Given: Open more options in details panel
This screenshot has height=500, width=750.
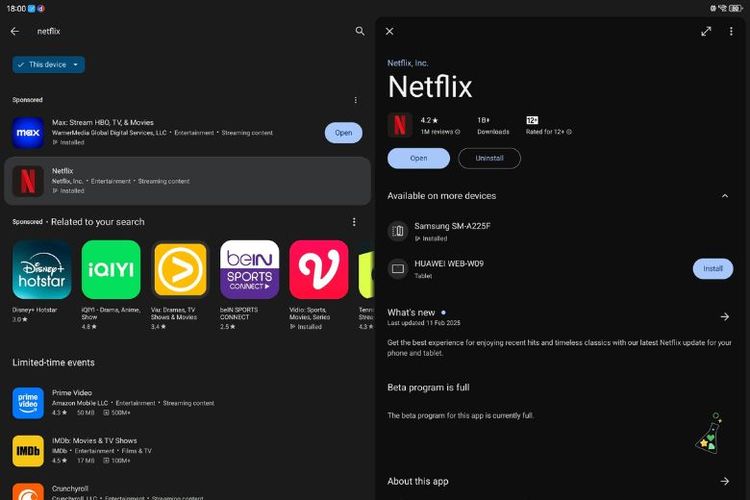Looking at the screenshot, I should pos(733,32).
